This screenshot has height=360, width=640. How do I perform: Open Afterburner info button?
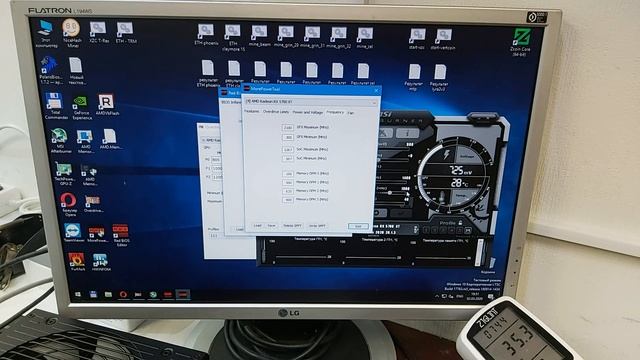[x=407, y=133]
